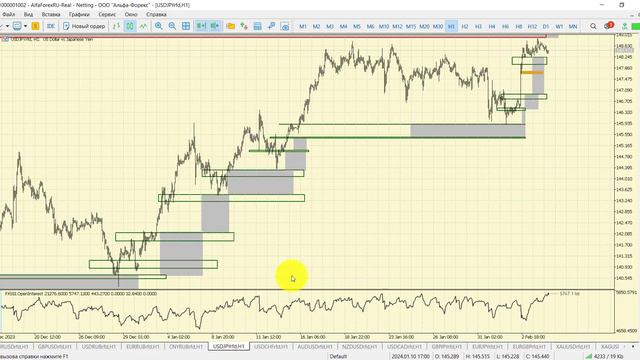The image size is (640, 360).
Task: Open the Сервис menu
Action: (107, 14)
